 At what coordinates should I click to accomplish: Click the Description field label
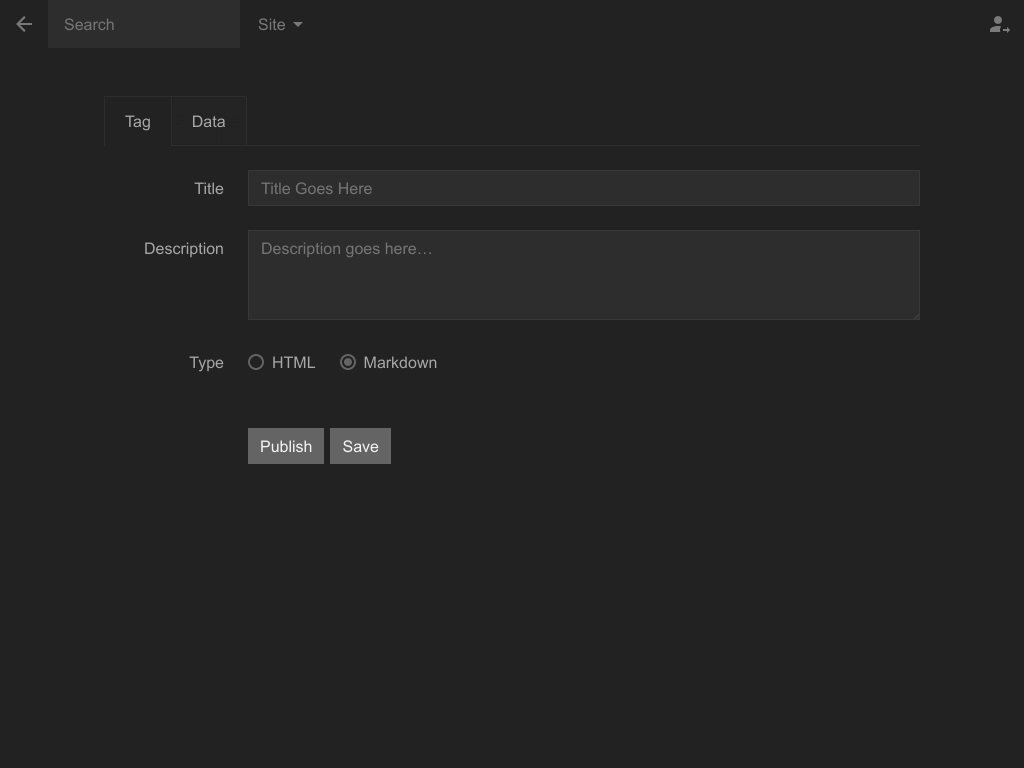[184, 249]
